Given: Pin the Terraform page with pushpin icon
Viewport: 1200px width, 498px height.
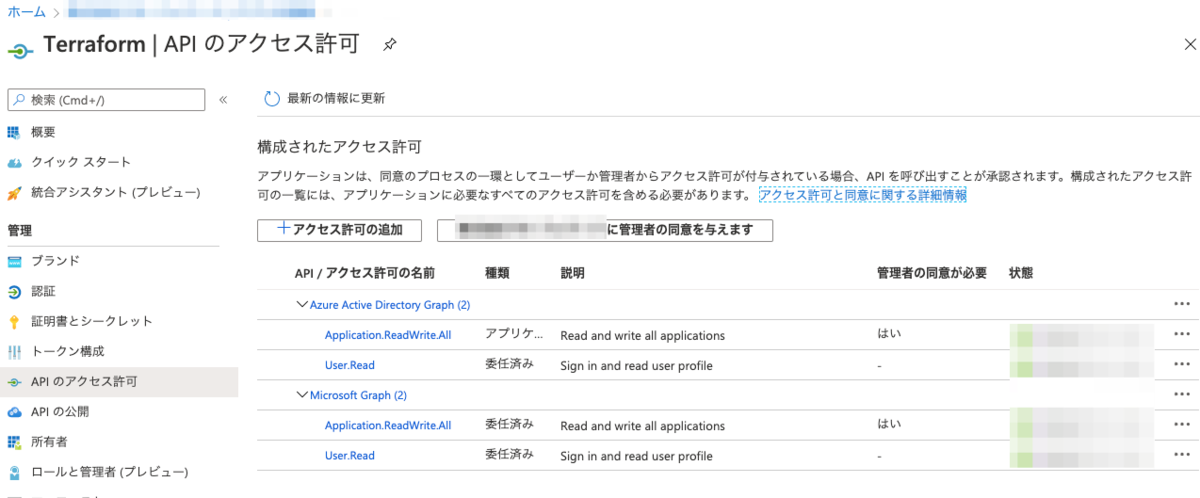Looking at the screenshot, I should (x=391, y=45).
